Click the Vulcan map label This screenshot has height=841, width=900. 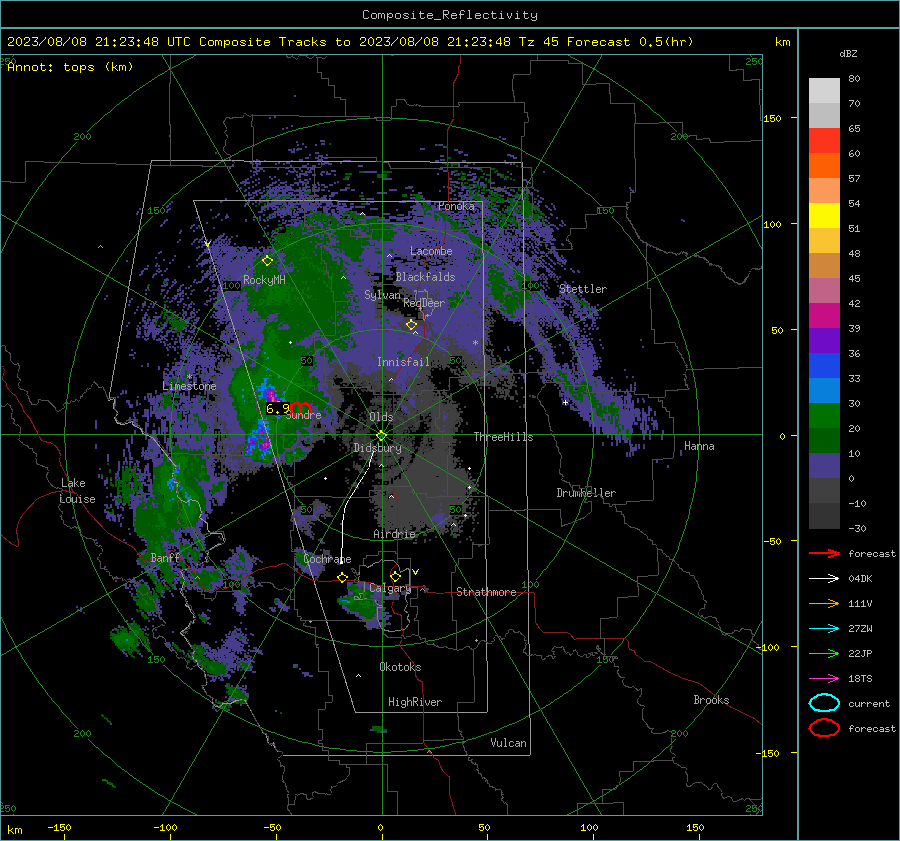coord(508,743)
